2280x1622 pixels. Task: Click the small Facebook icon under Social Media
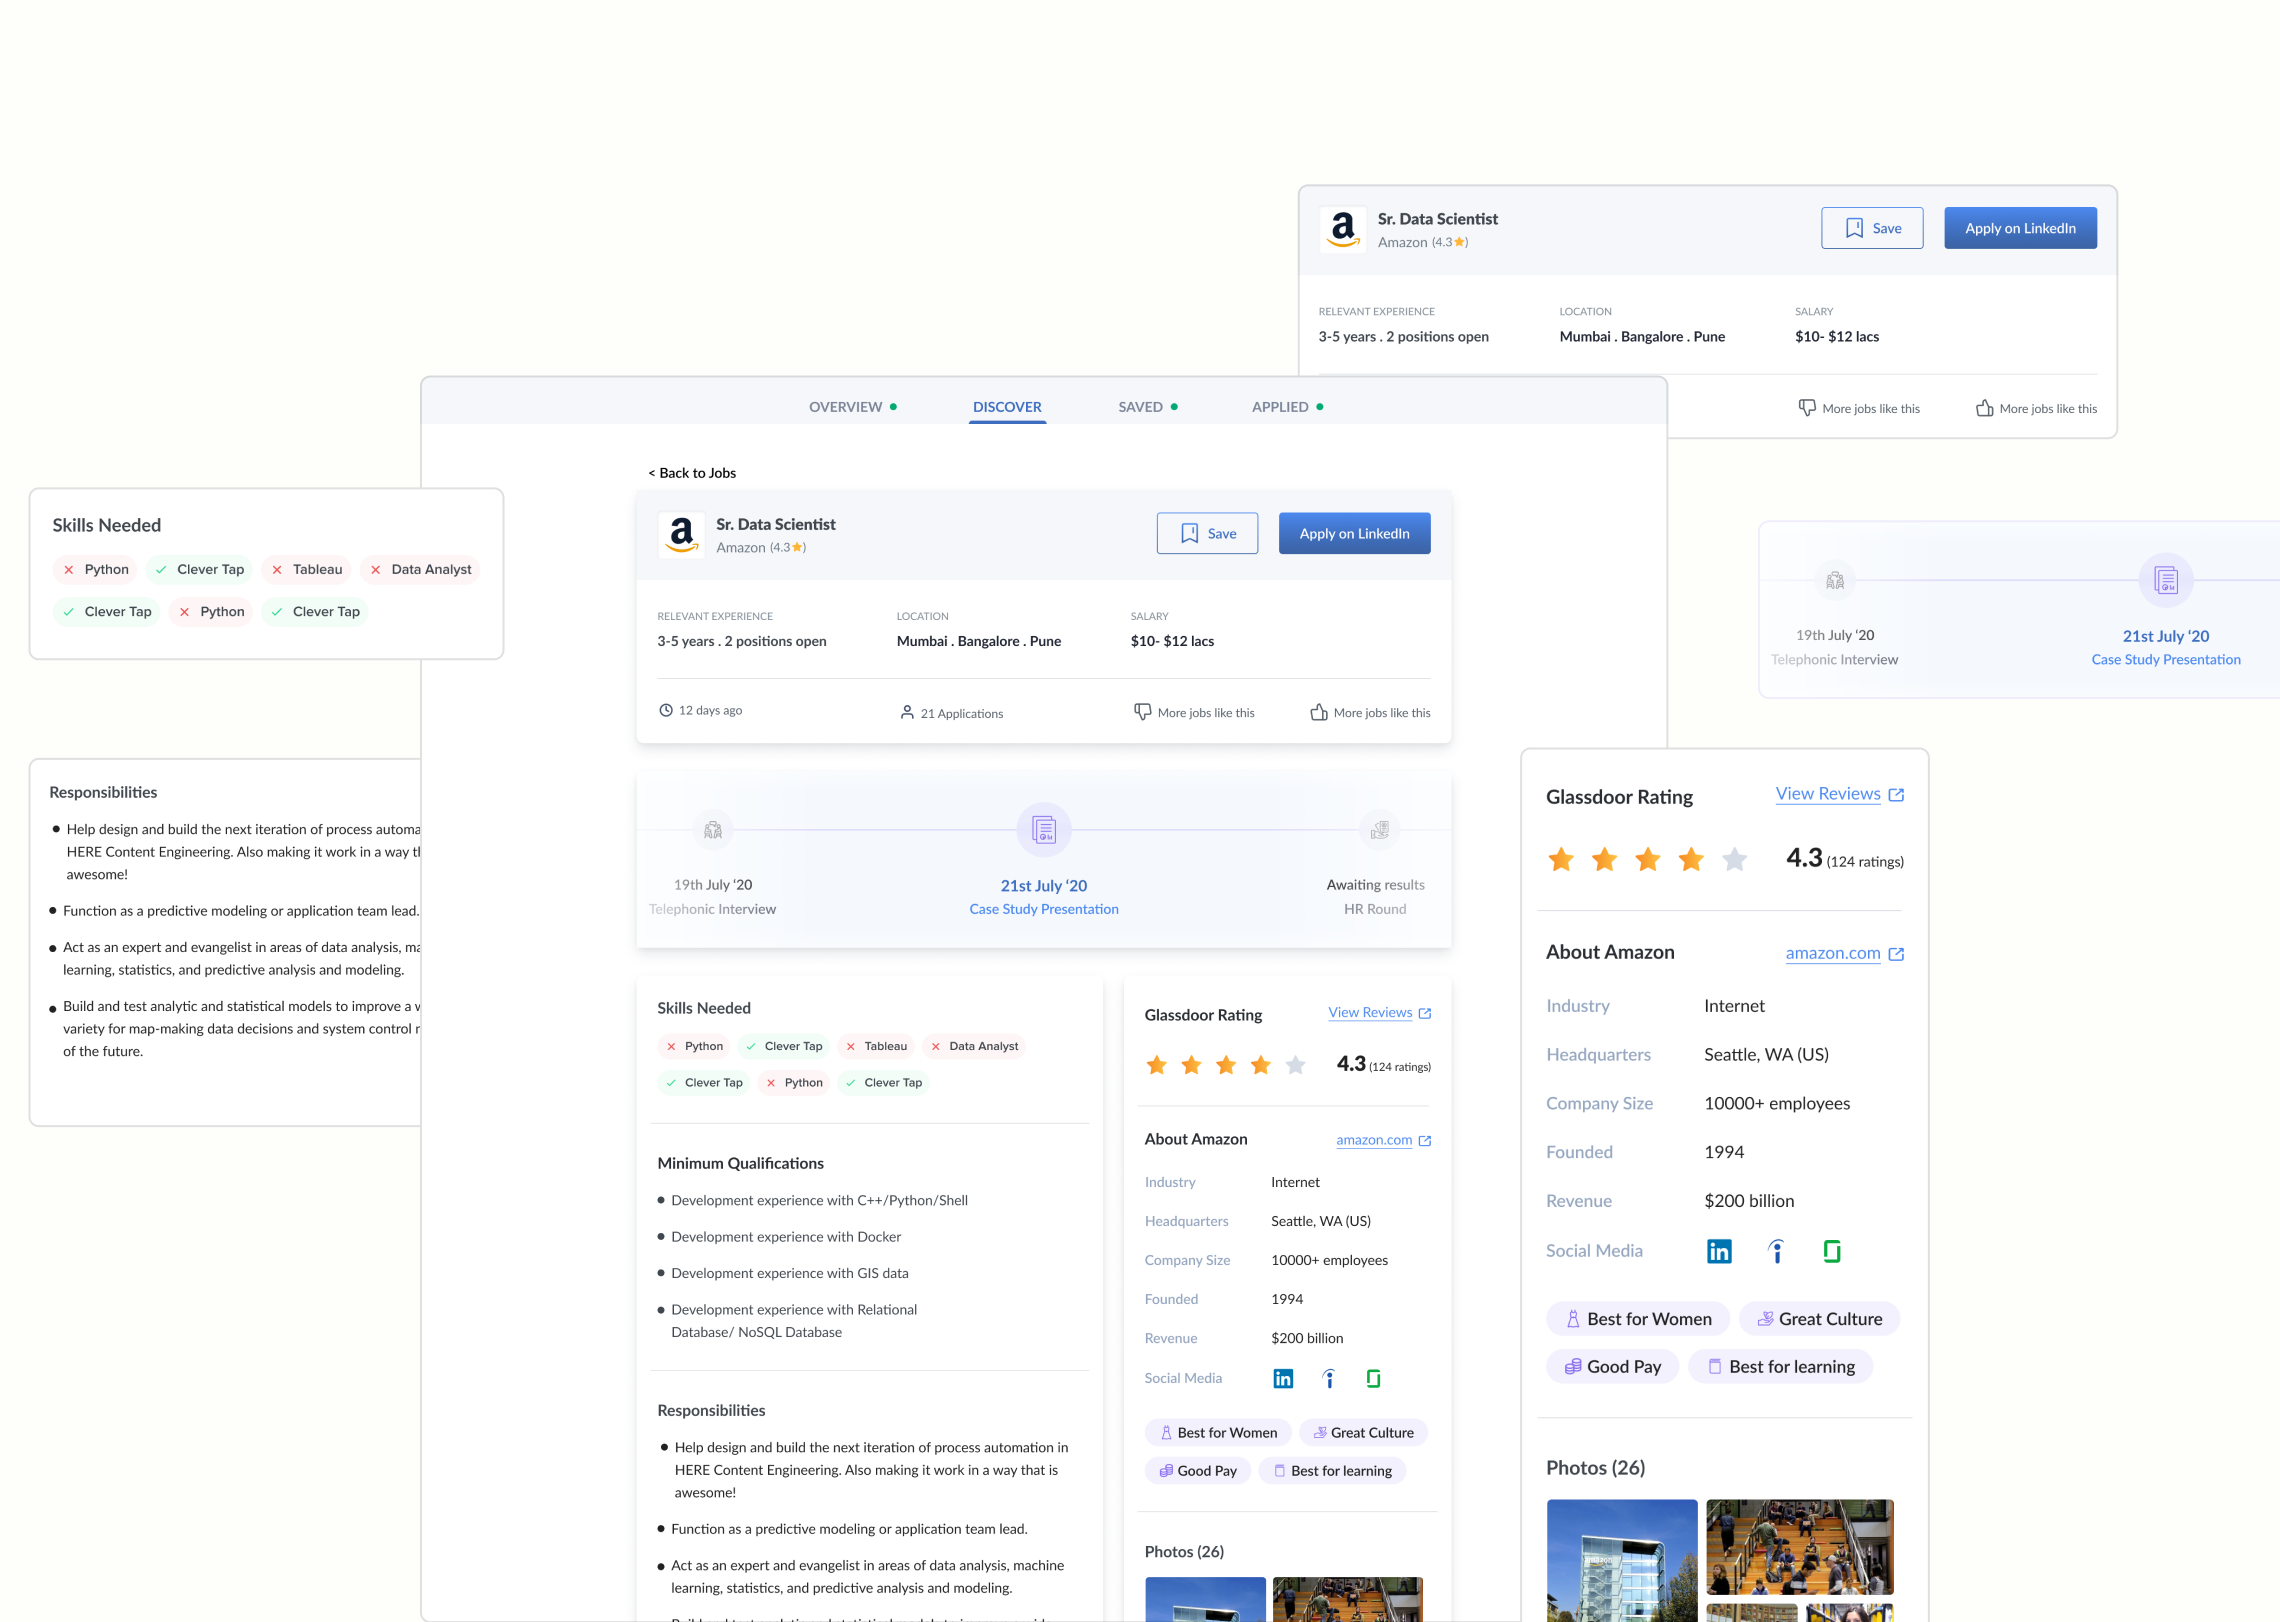click(x=1328, y=1379)
